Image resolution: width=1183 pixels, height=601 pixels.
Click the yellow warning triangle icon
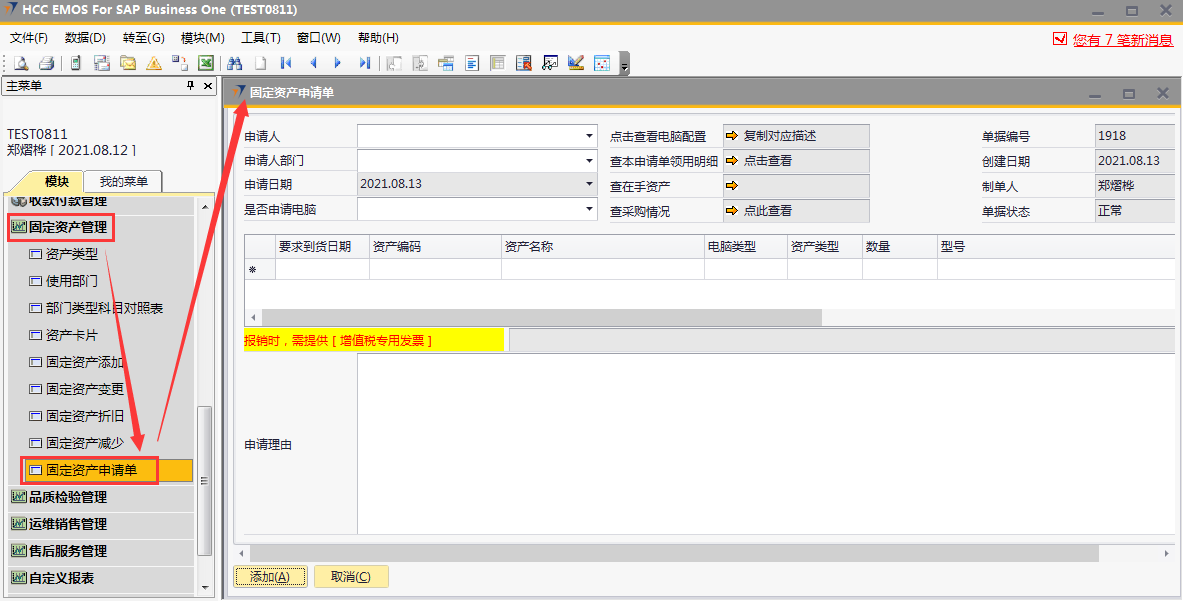[154, 63]
